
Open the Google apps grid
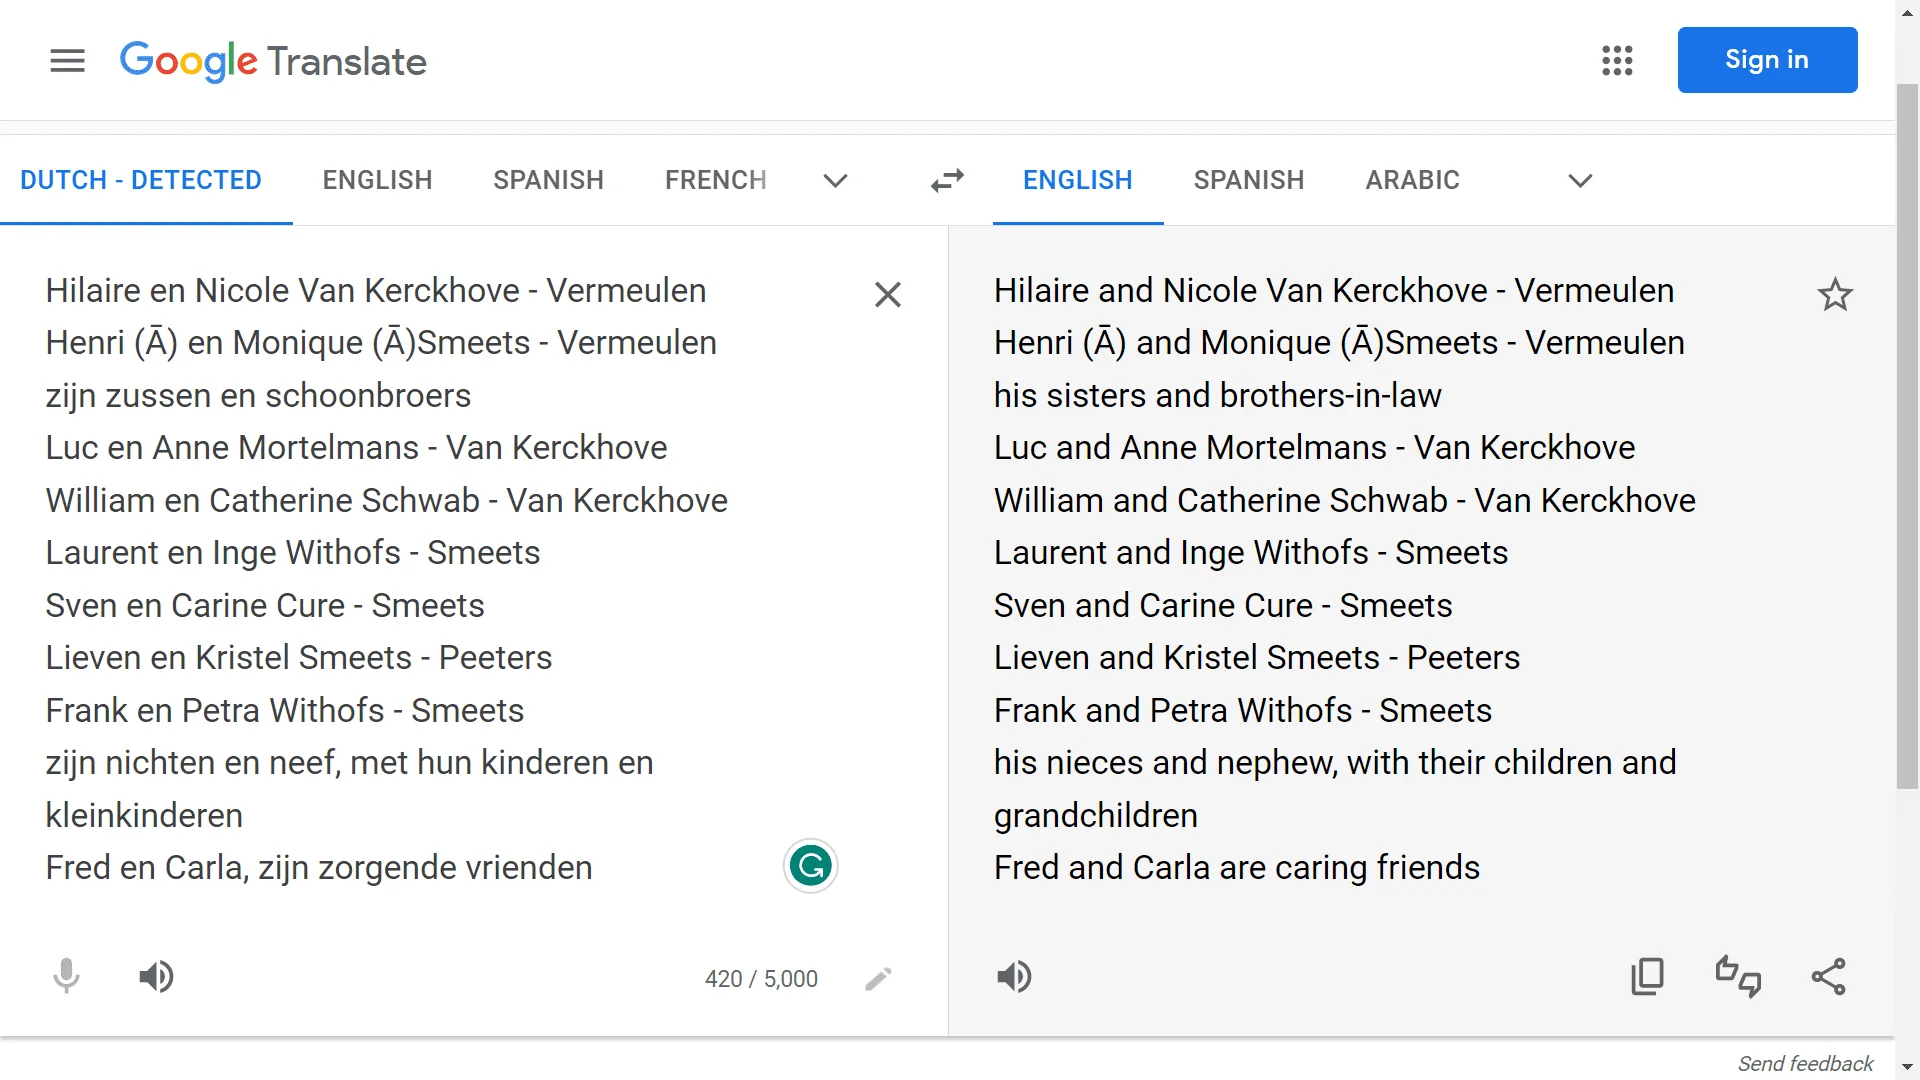point(1617,60)
